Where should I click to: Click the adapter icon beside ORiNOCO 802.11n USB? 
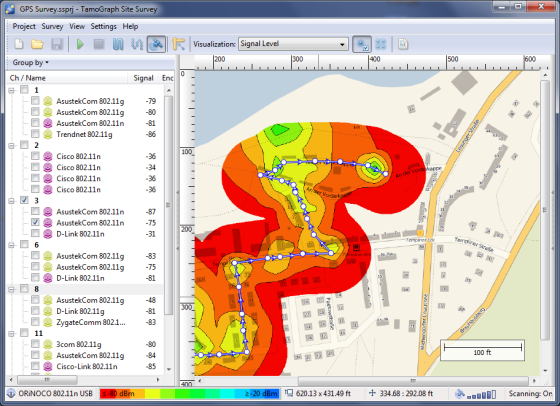click(11, 393)
